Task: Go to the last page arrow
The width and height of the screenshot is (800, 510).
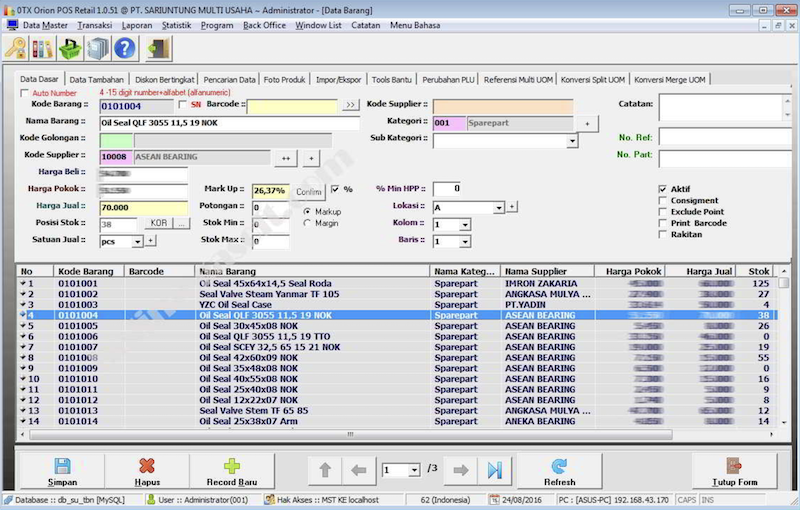Action: pos(495,470)
